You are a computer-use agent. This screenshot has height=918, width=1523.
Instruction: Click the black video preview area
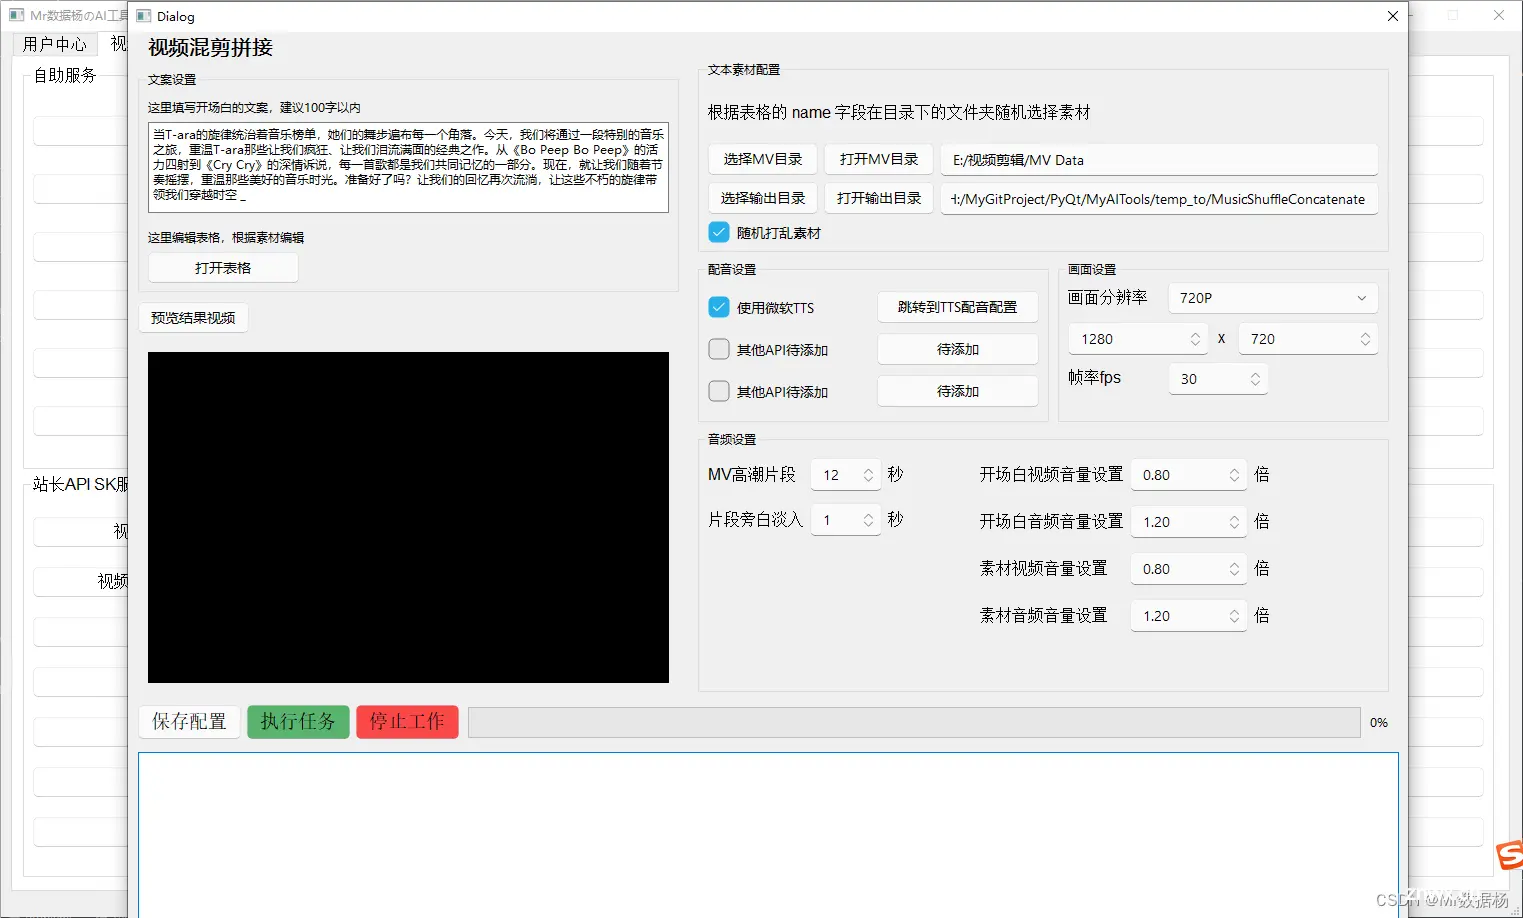pyautogui.click(x=408, y=517)
